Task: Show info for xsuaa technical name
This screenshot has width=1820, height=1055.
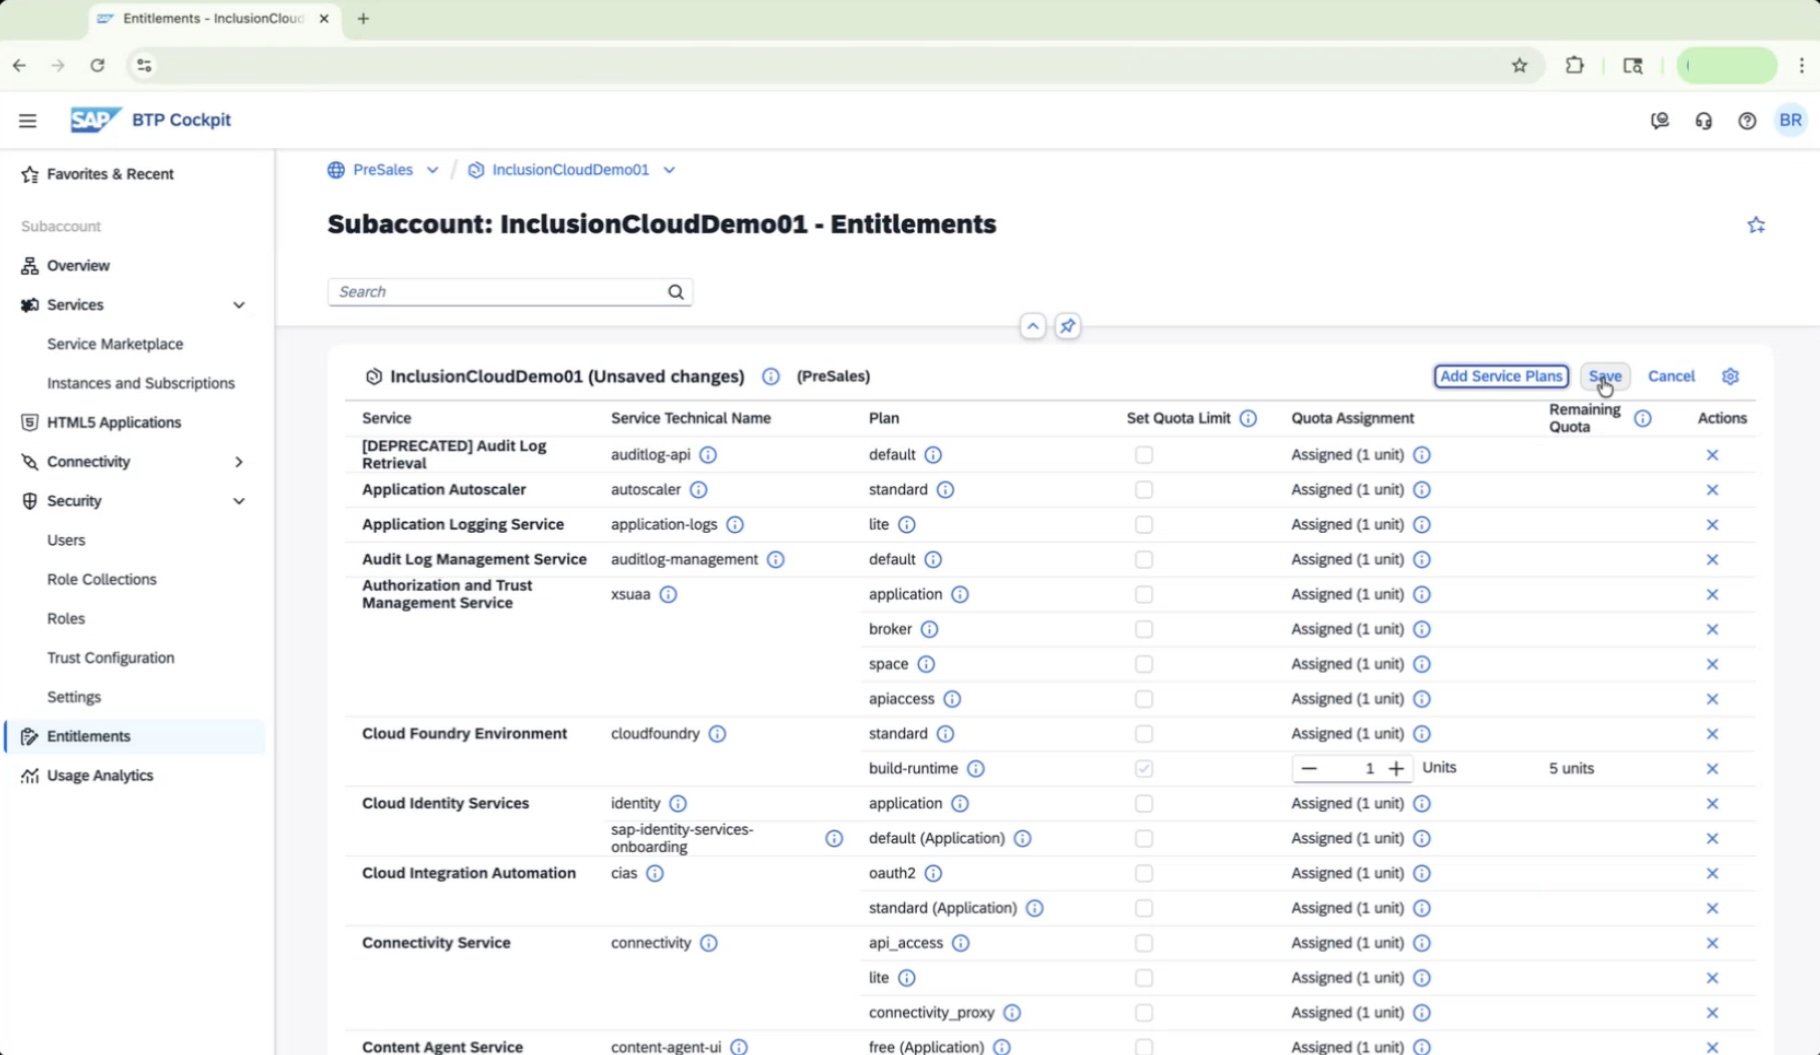Action: pyautogui.click(x=668, y=594)
